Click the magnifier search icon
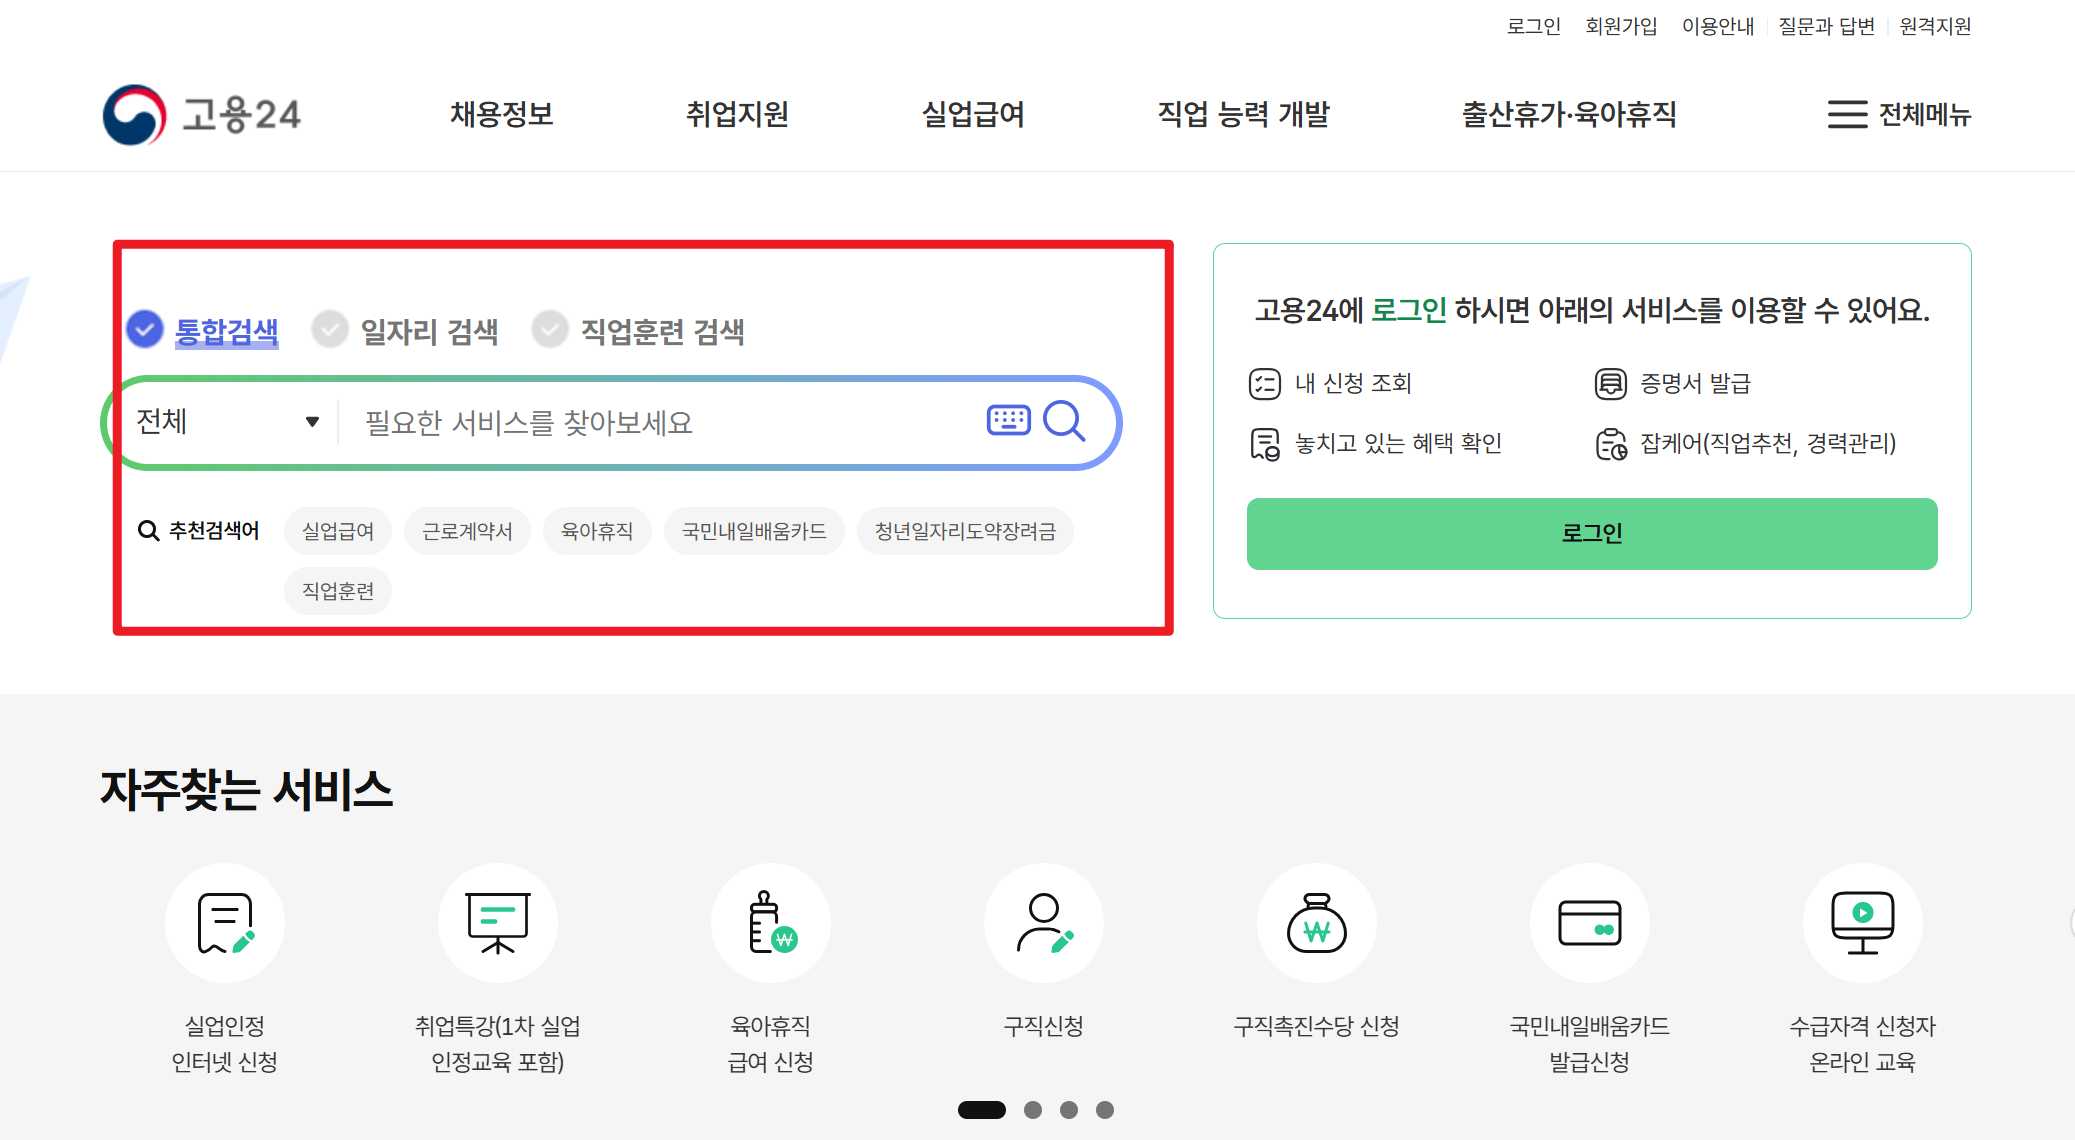Screen dimensions: 2075x1140 point(1064,421)
